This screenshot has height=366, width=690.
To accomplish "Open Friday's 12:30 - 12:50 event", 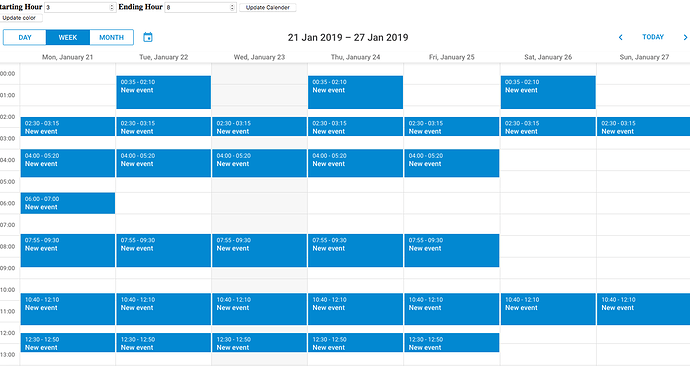I will point(451,343).
